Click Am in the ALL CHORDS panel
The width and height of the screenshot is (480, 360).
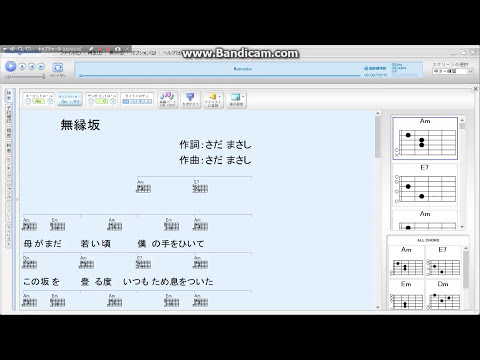(406, 262)
